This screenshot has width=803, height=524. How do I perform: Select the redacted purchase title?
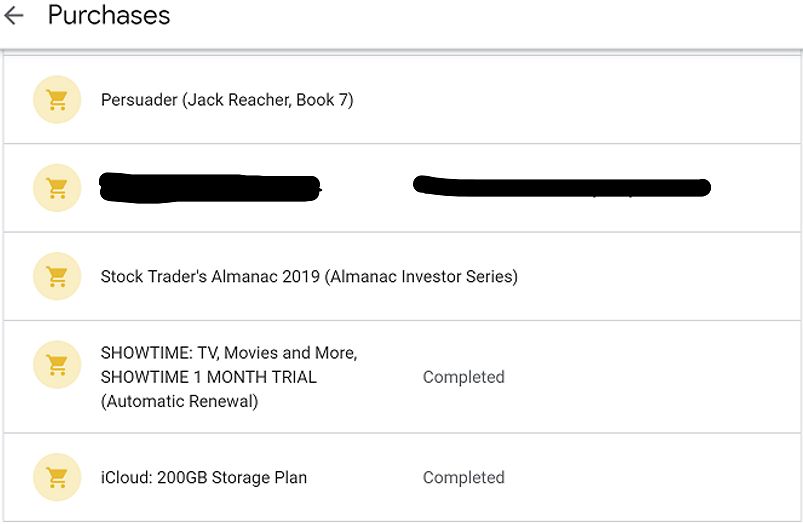coord(210,188)
